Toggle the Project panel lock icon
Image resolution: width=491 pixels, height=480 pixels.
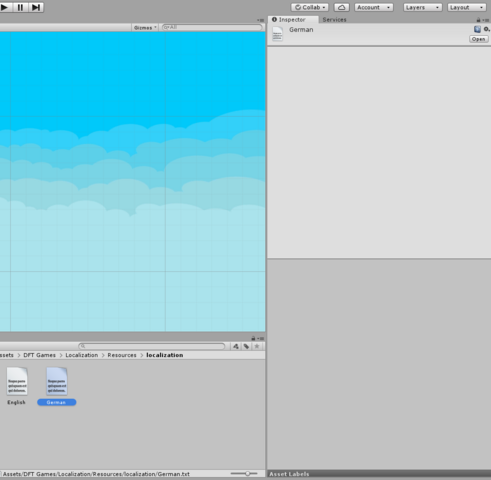pos(253,338)
